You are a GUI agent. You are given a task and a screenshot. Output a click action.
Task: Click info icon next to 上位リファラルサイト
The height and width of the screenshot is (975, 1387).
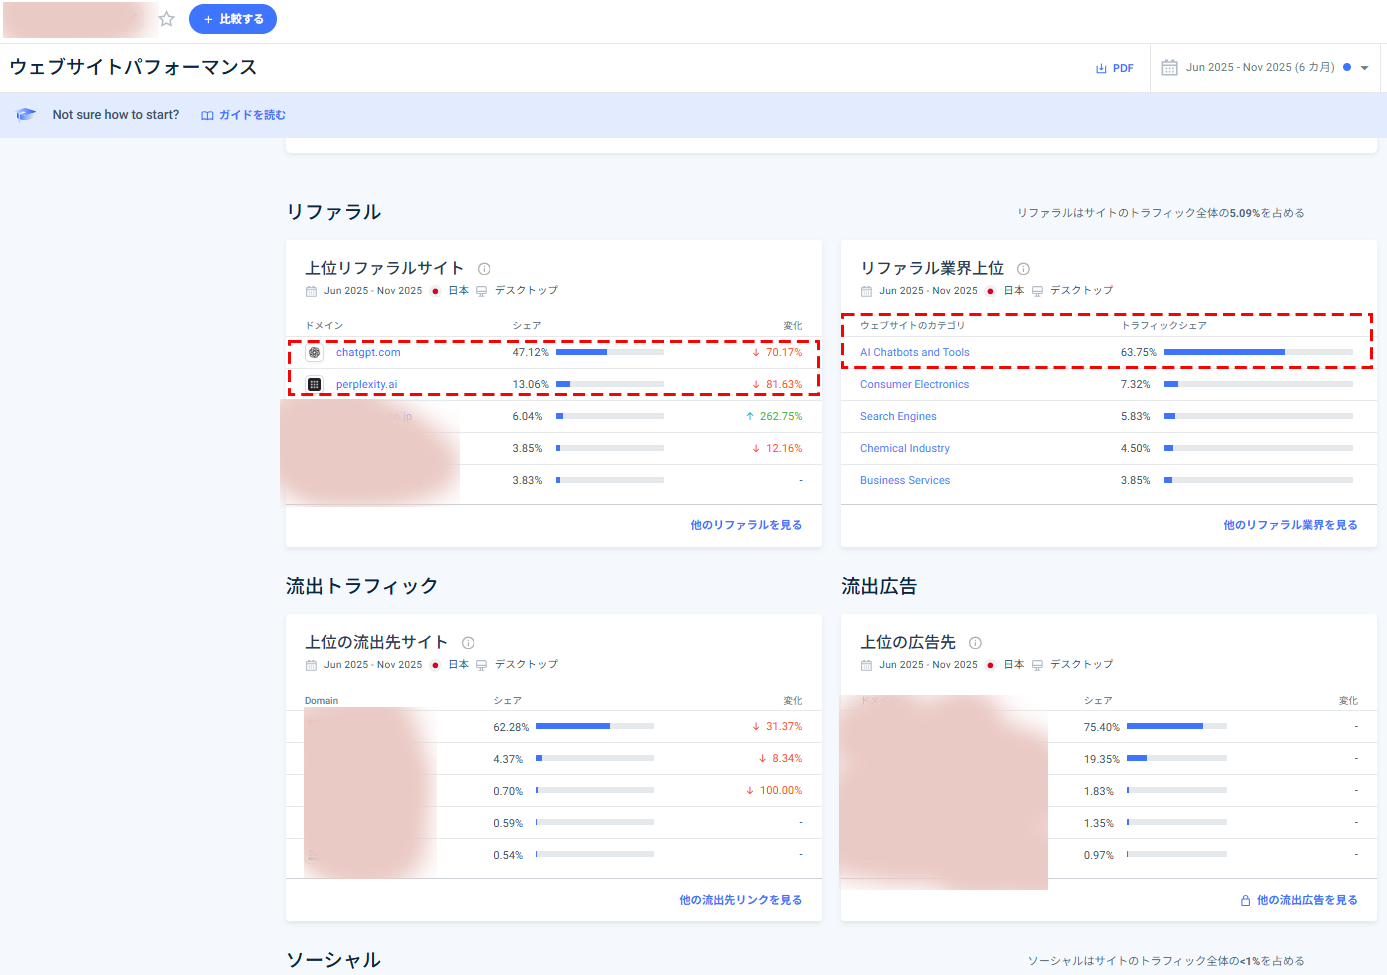[484, 269]
